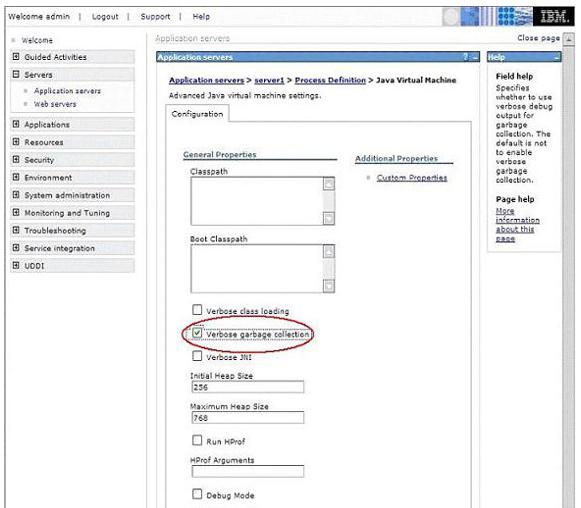Navigate to Application servers breadcrumb
The image size is (581, 508).
click(206, 80)
